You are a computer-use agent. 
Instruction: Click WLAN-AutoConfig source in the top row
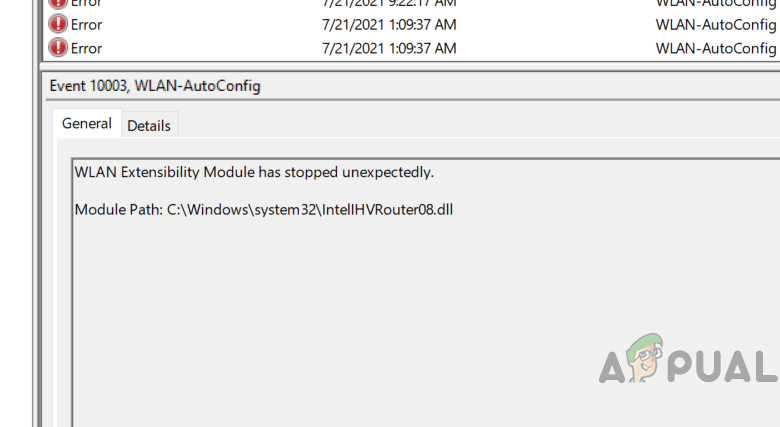(715, 4)
